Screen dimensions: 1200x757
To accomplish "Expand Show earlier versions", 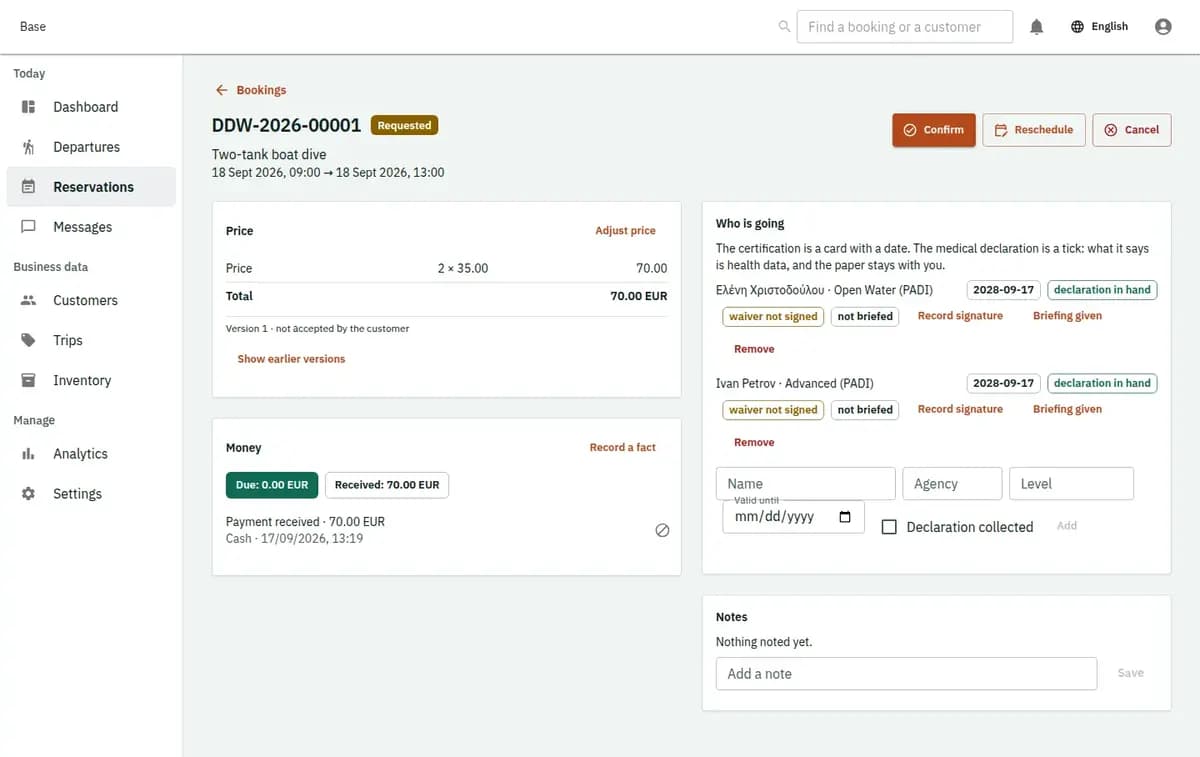I will point(291,359).
